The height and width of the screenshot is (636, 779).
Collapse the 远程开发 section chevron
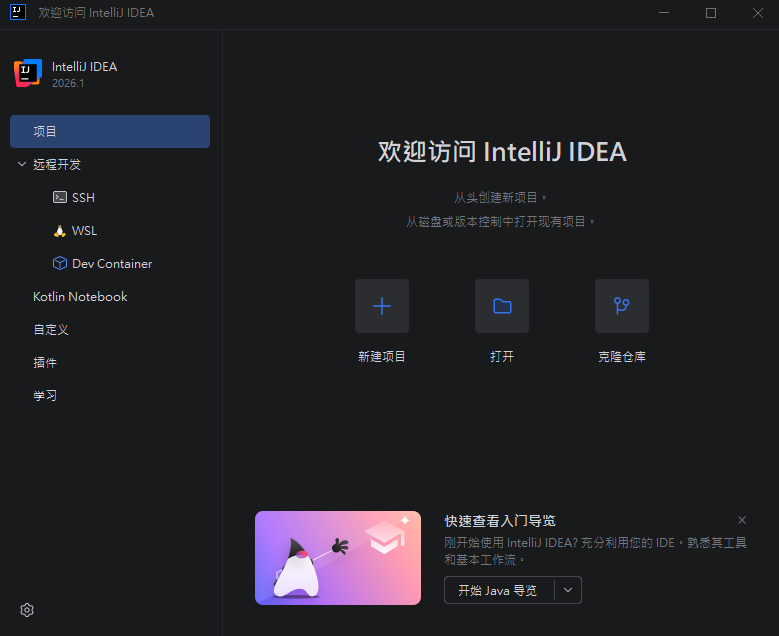click(x=22, y=164)
